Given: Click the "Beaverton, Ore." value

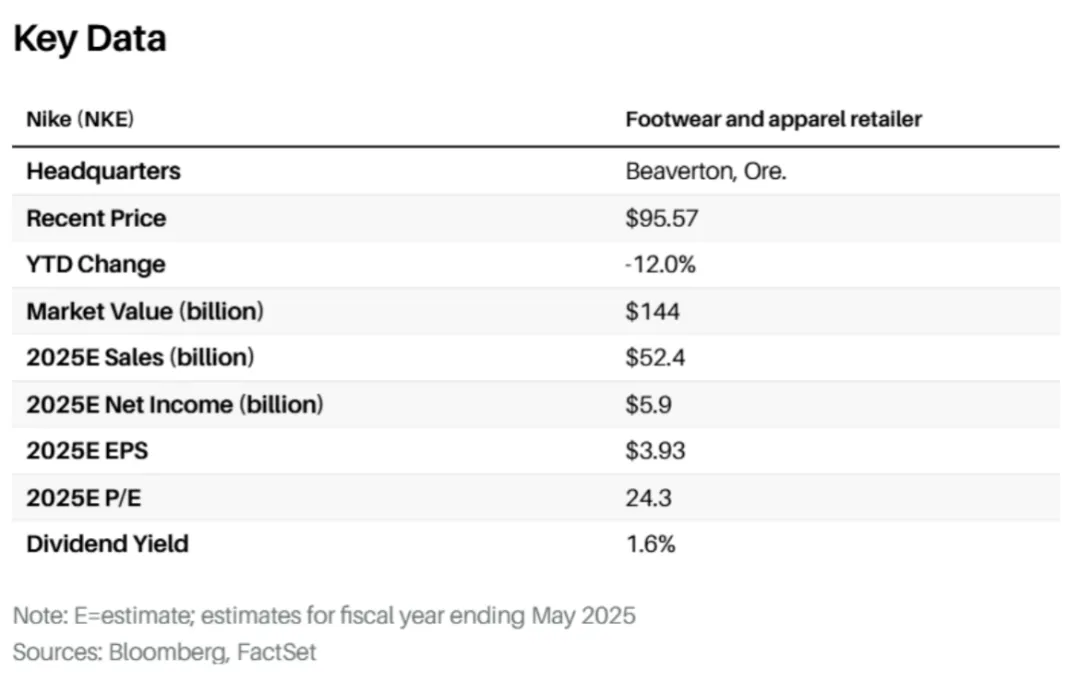Looking at the screenshot, I should point(706,171).
